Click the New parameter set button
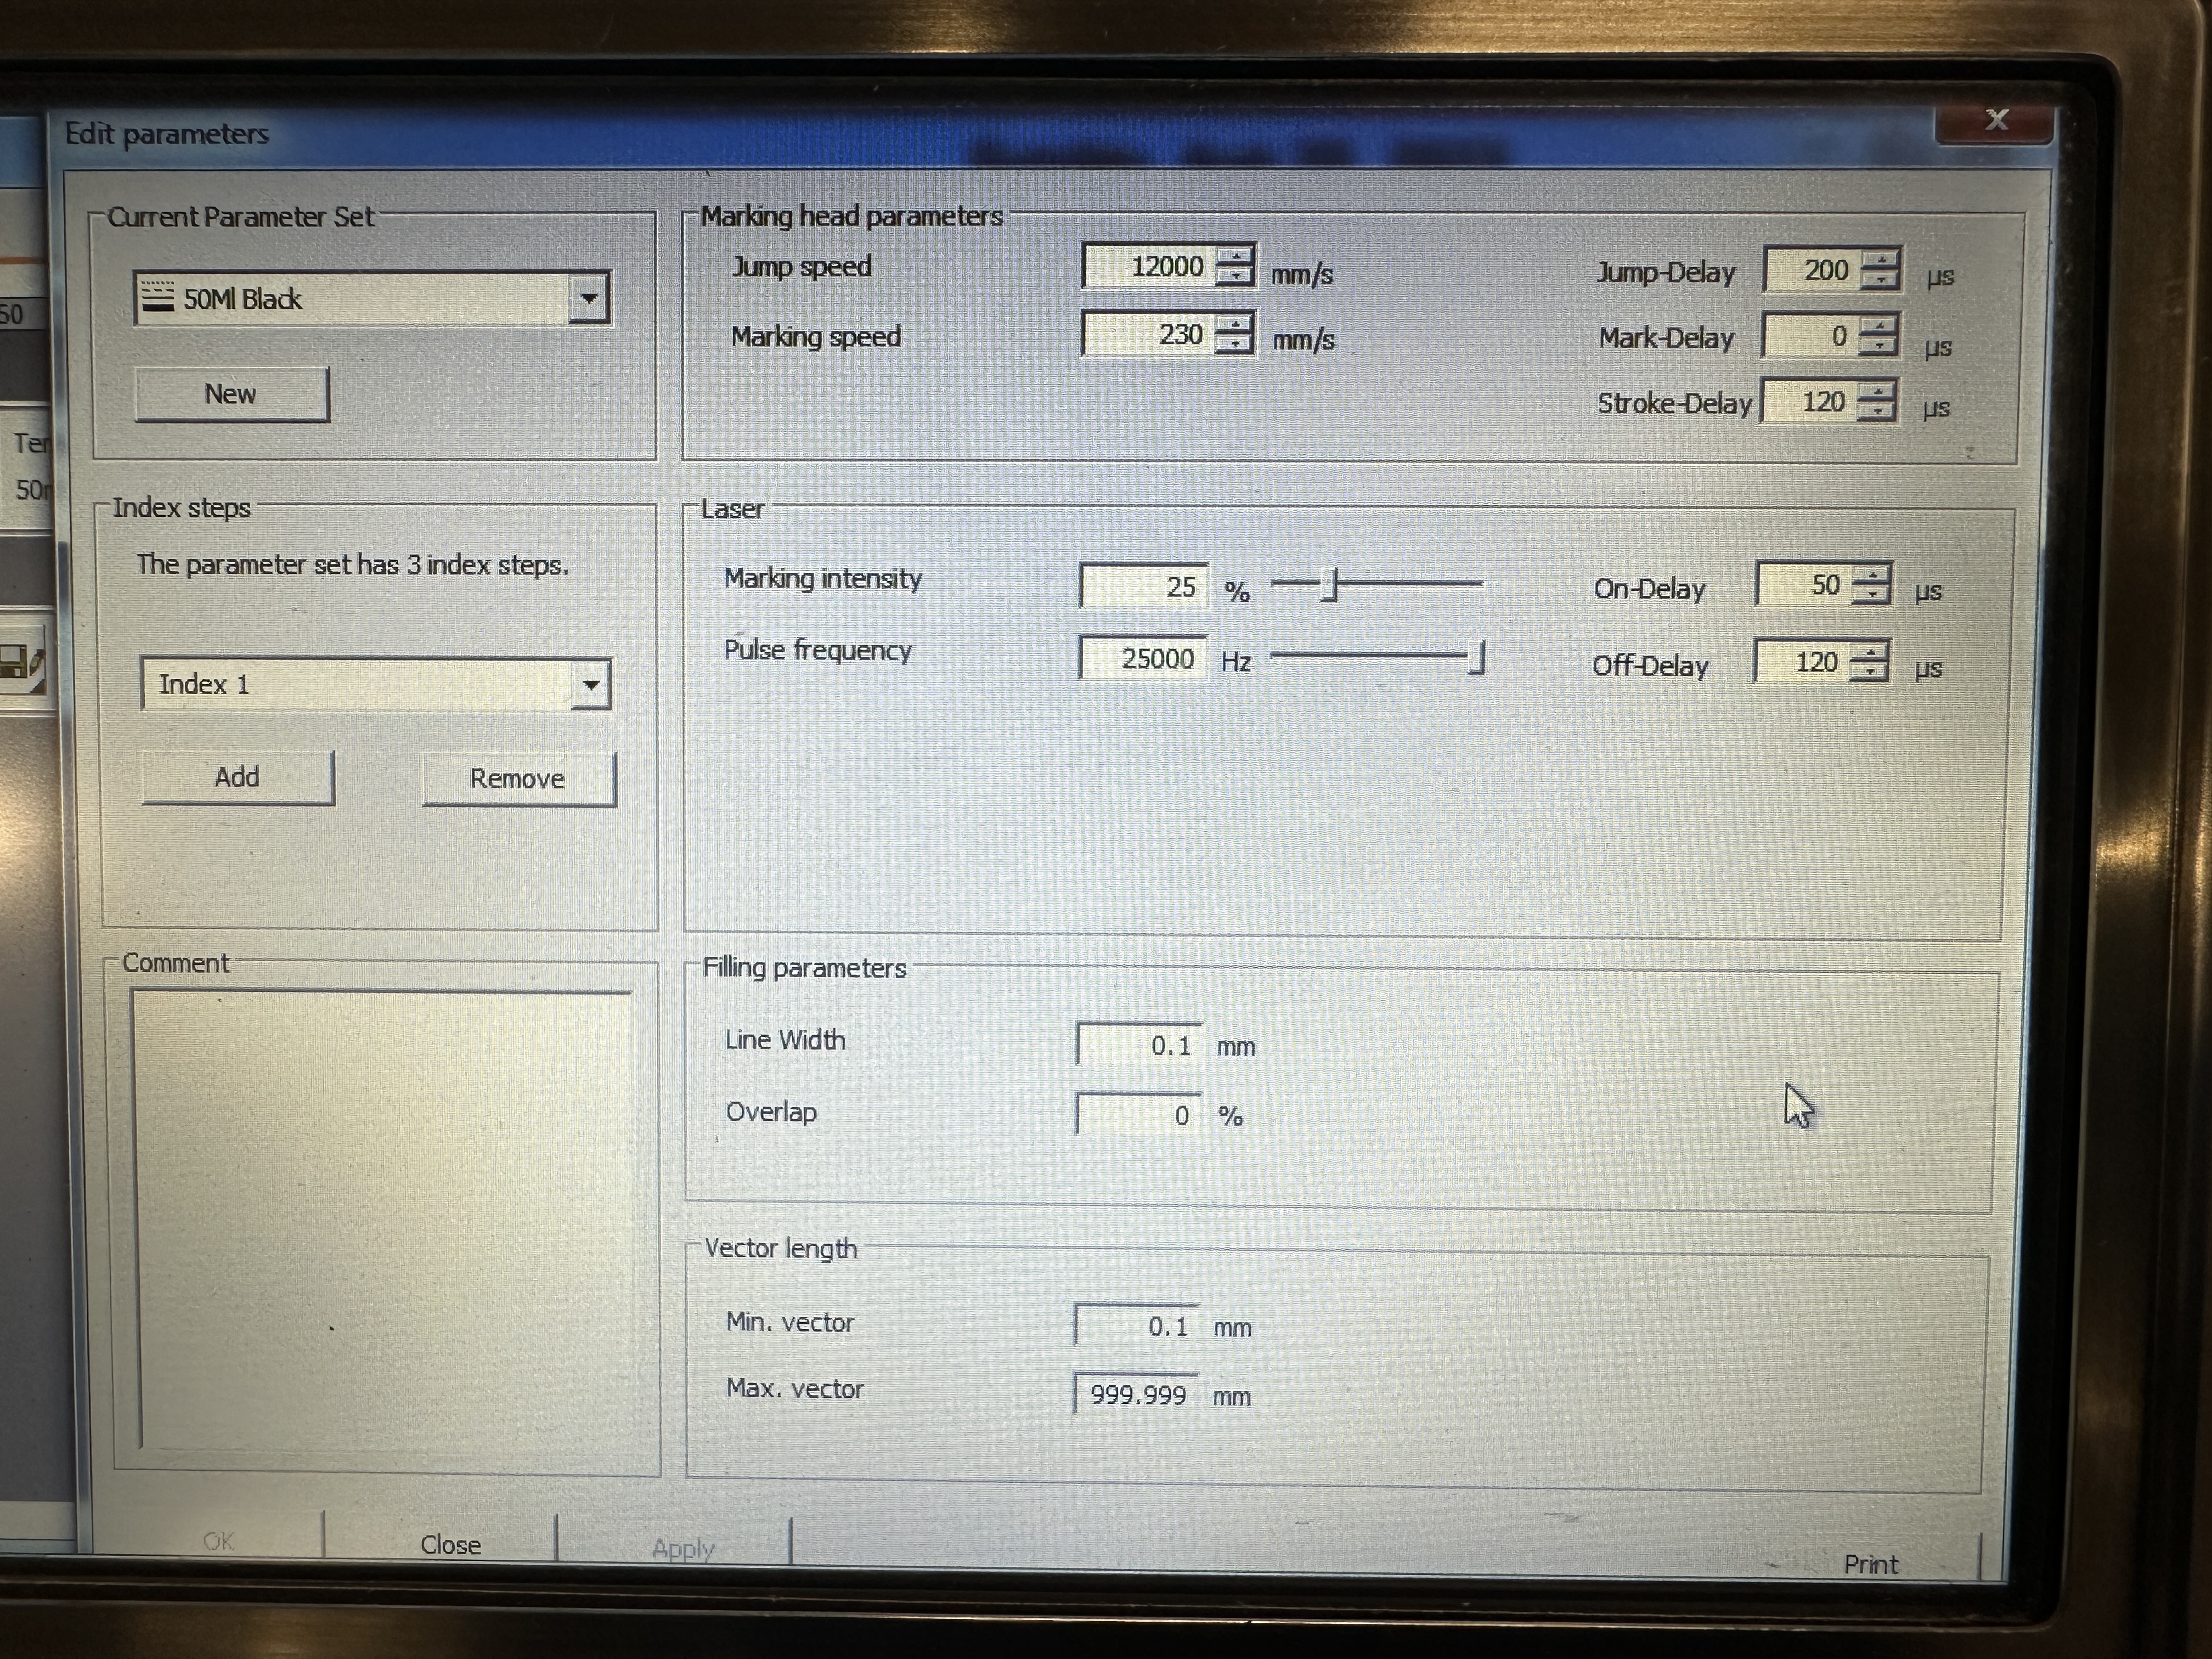Viewport: 2212px width, 1659px height. (x=231, y=394)
